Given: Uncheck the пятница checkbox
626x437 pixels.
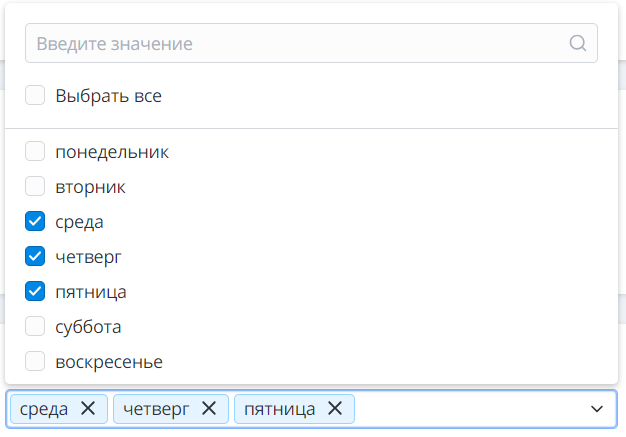Looking at the screenshot, I should [35, 292].
